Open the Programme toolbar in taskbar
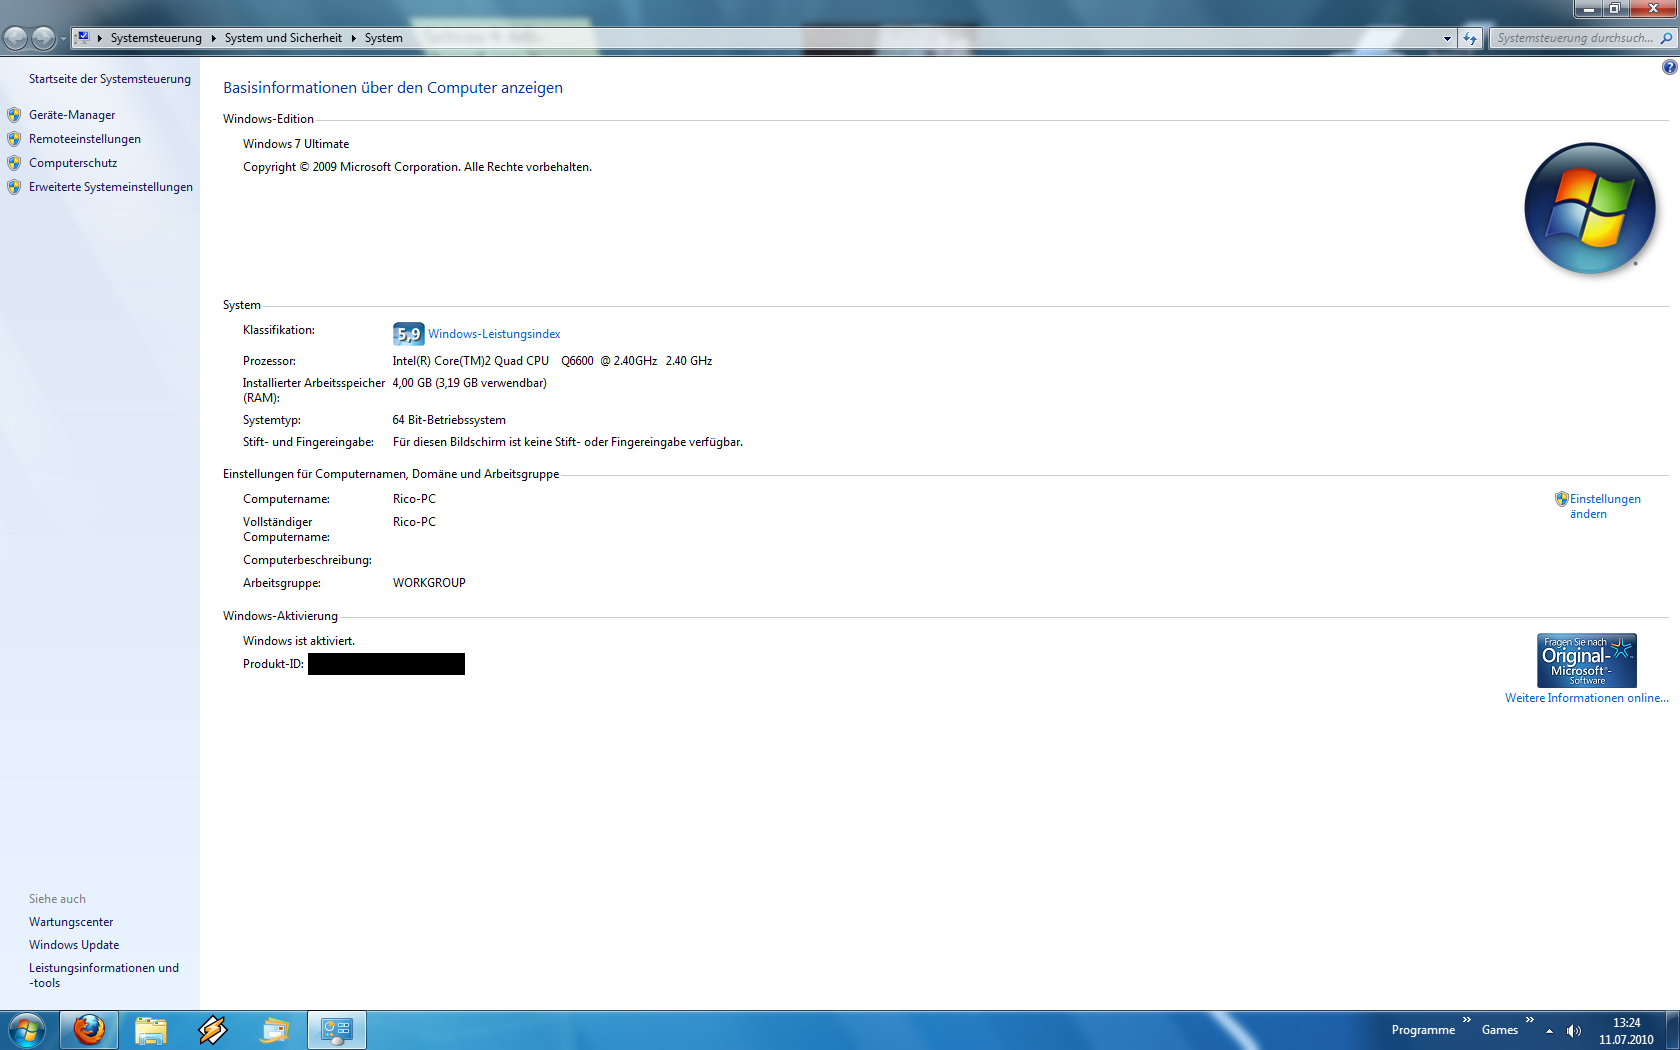The height and width of the screenshot is (1050, 1680). click(1423, 1030)
